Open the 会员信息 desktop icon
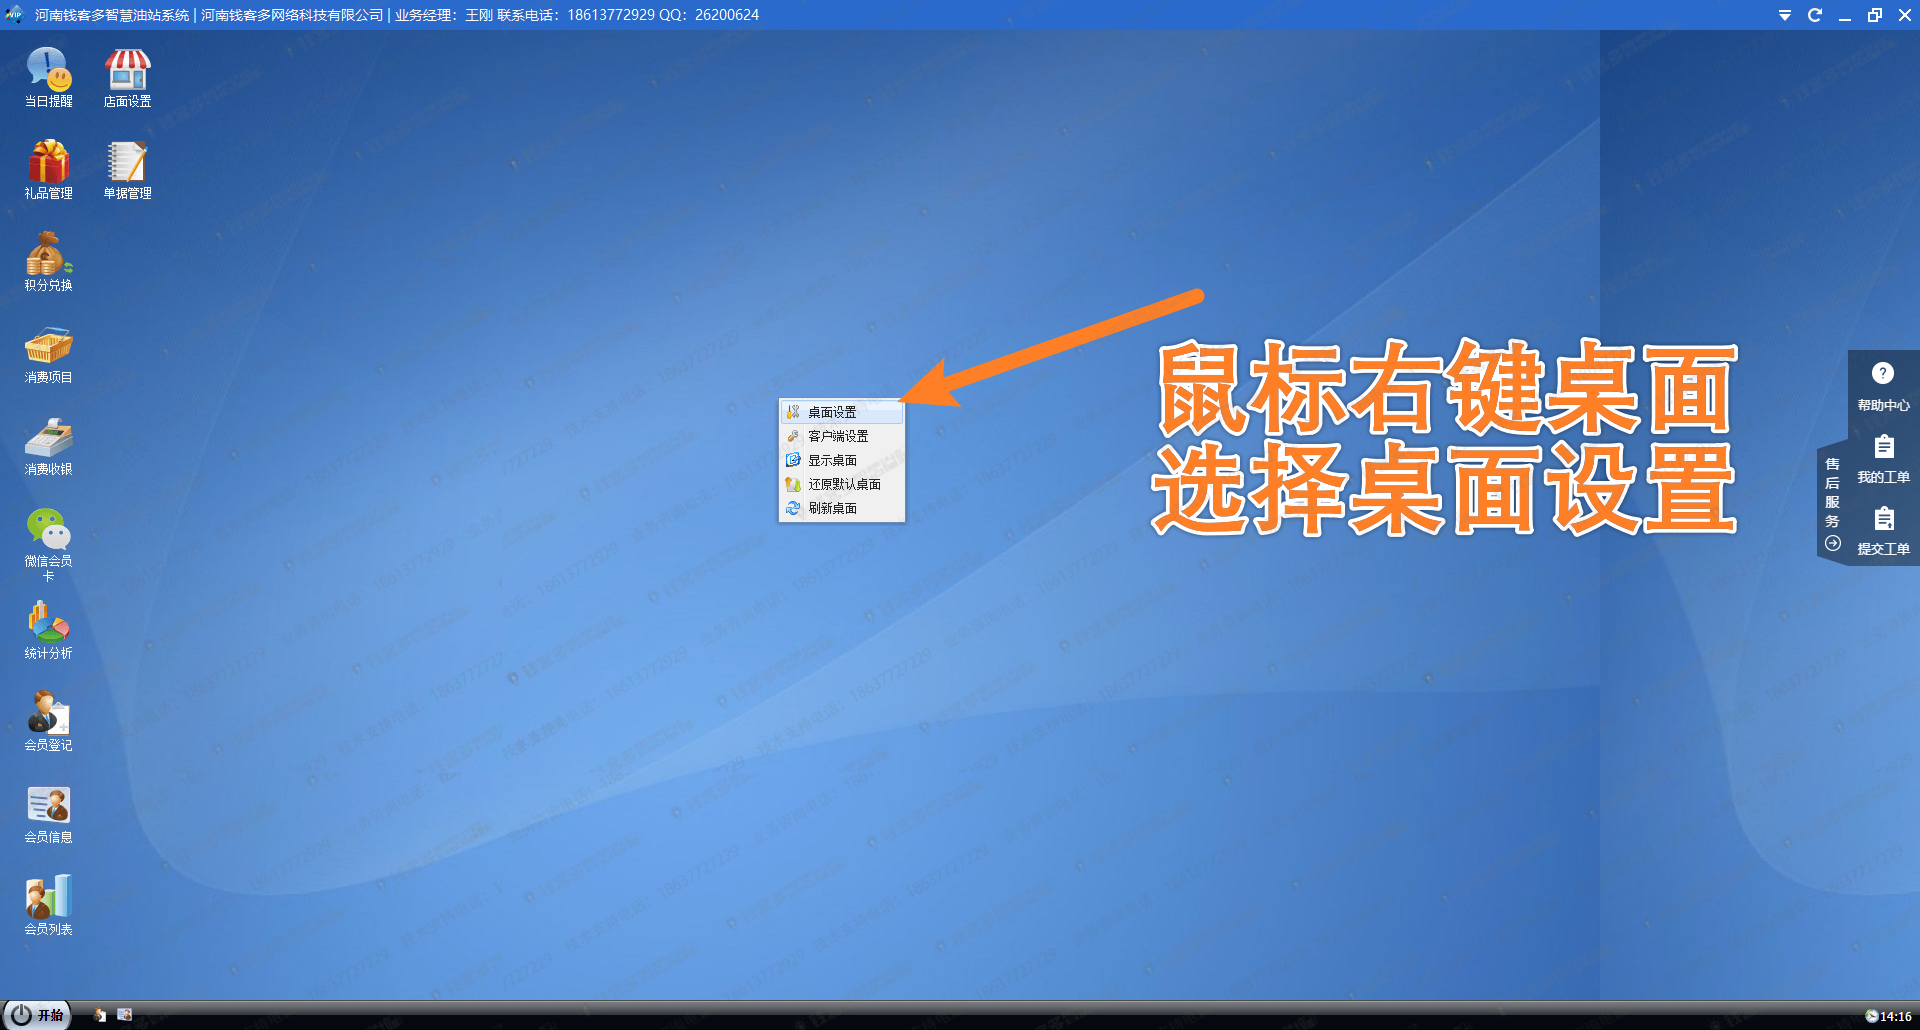1920x1030 pixels. 48,814
